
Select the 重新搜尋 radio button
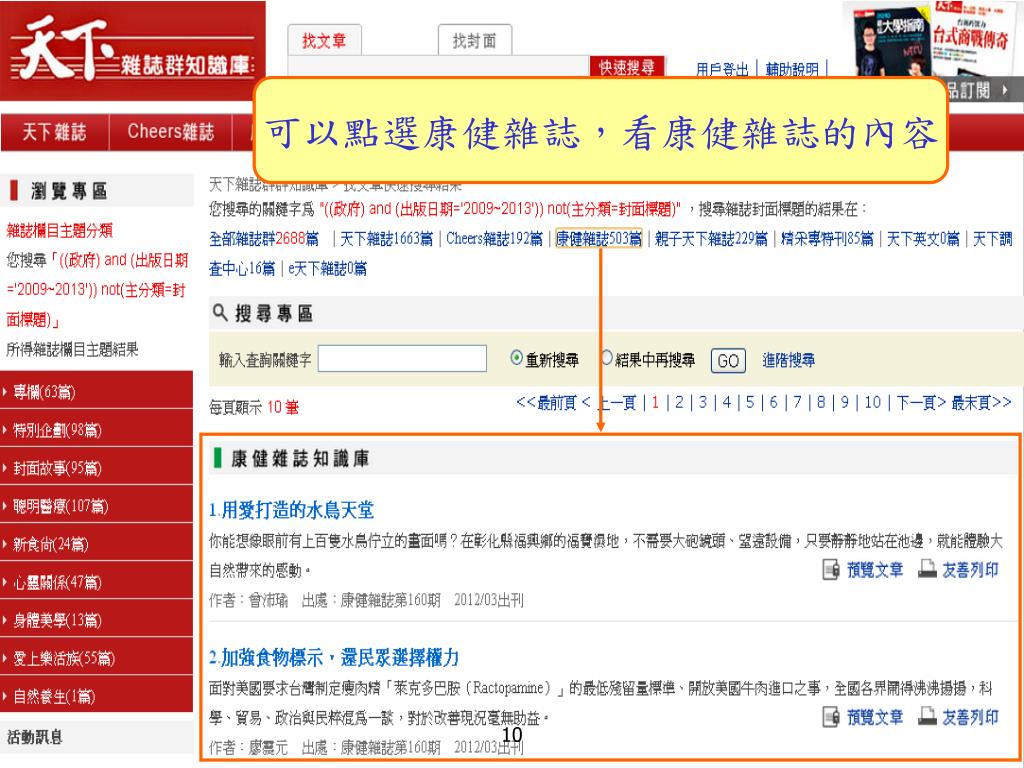[516, 358]
